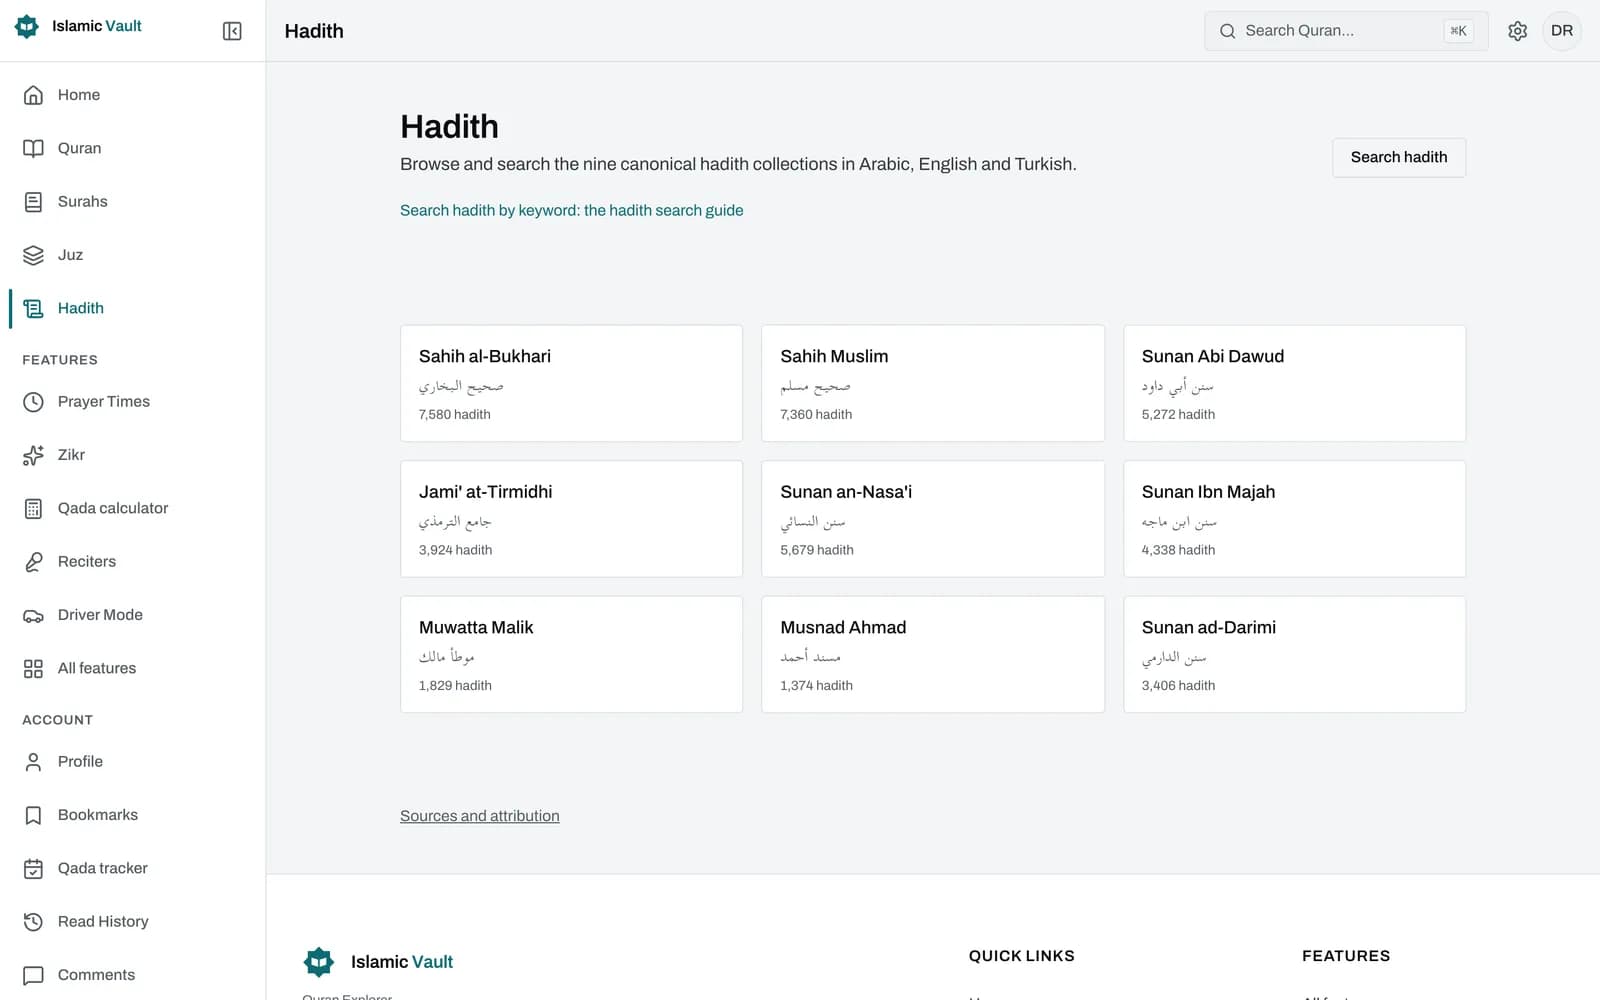Image resolution: width=1600 pixels, height=1000 pixels.
Task: Click the Islamic Vault logo in the sidebar
Action: 78,26
